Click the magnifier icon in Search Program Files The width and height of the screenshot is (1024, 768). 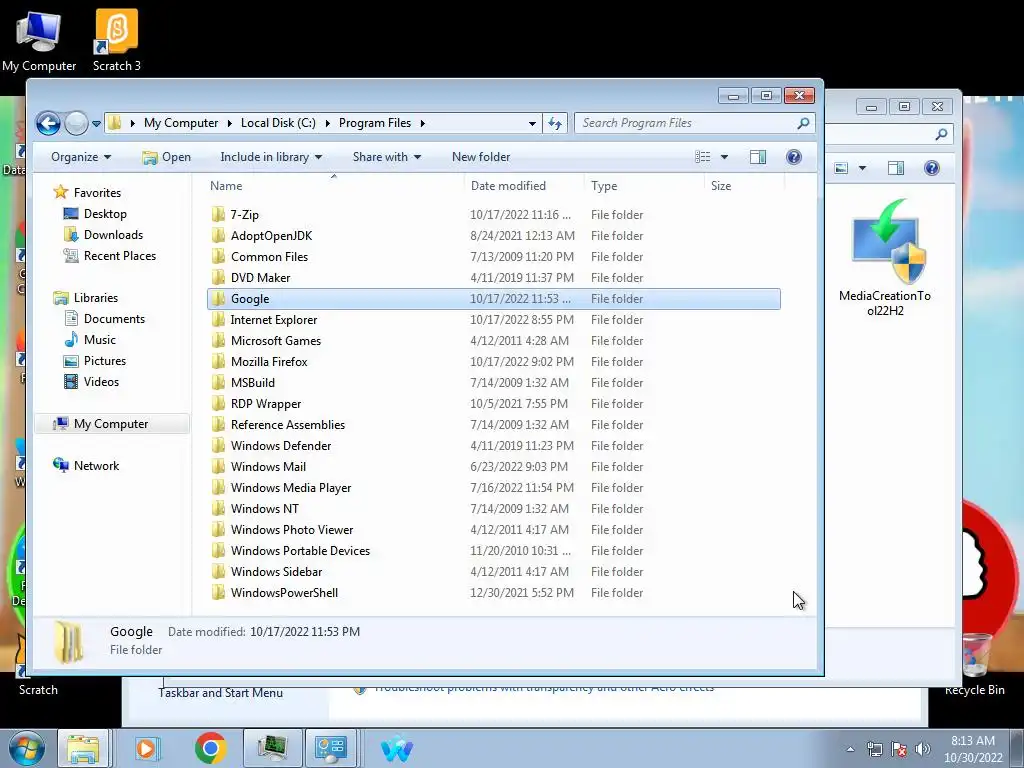(x=803, y=123)
